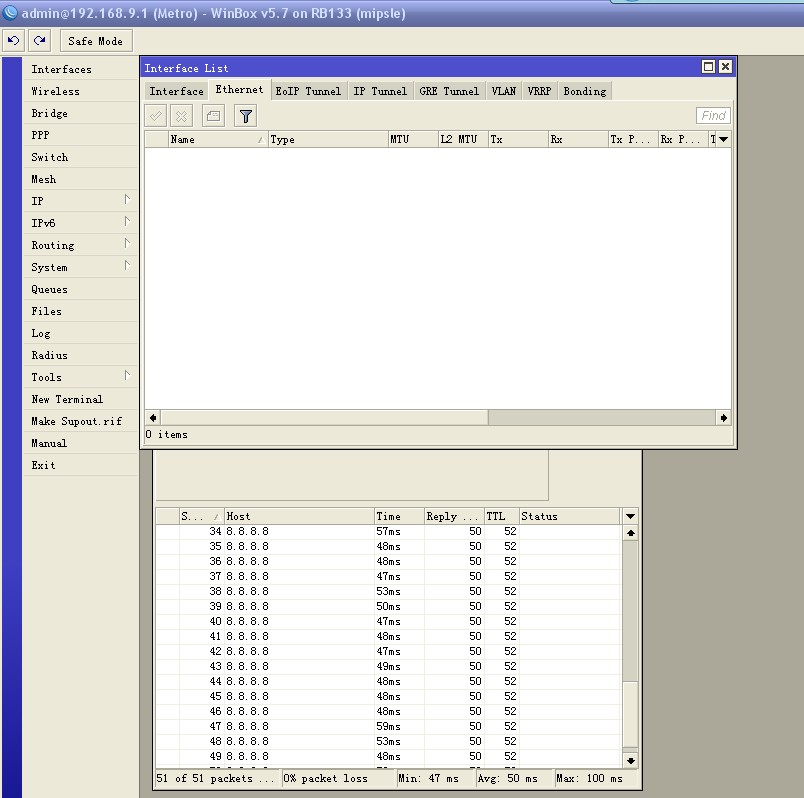Image resolution: width=804 pixels, height=798 pixels.
Task: Click the Rx column header
Action: click(x=578, y=139)
